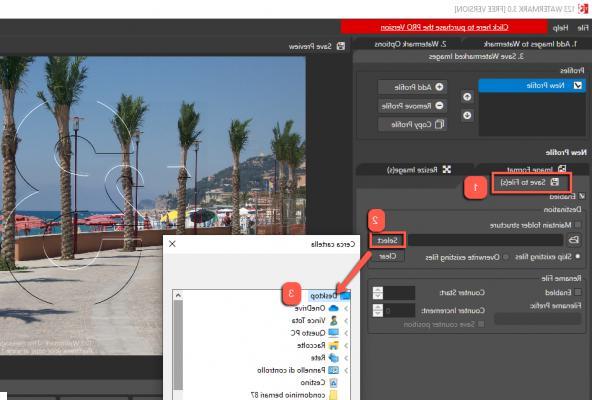Click the Select destination button
592x400 pixels.
(x=387, y=240)
